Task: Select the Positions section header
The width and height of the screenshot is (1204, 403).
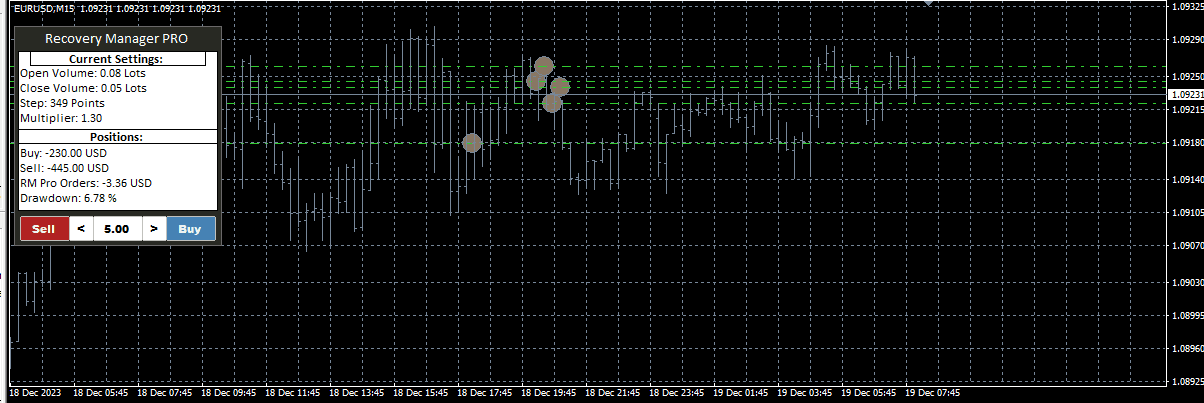Action: [117, 137]
